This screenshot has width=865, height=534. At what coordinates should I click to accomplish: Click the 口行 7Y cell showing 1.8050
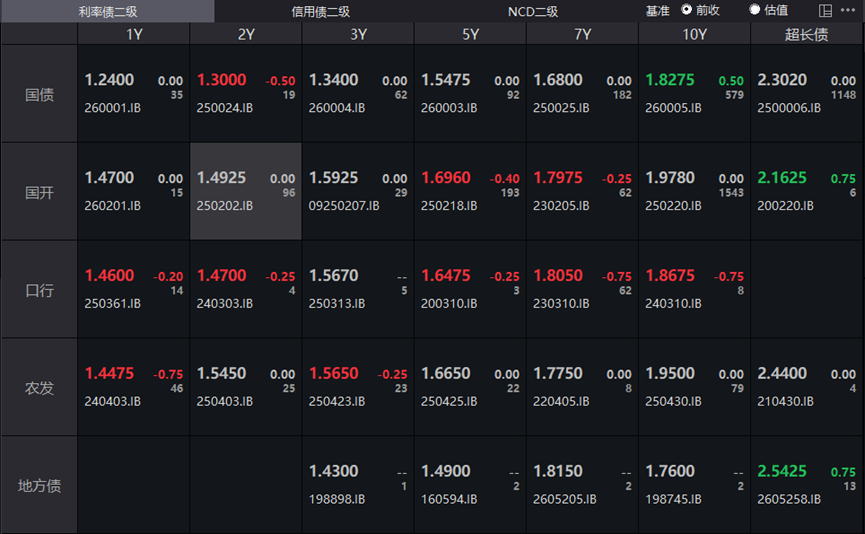point(582,289)
